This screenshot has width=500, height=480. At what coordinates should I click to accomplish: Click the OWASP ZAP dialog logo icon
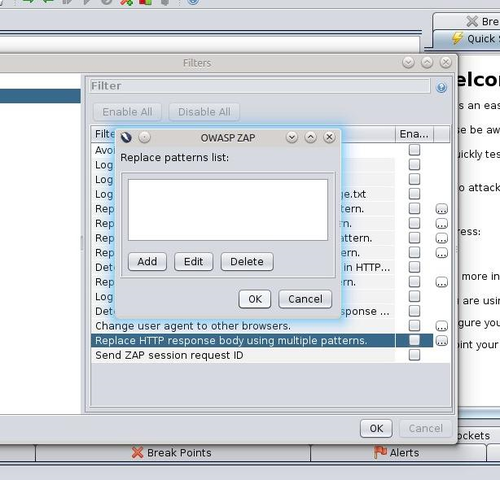click(x=126, y=137)
